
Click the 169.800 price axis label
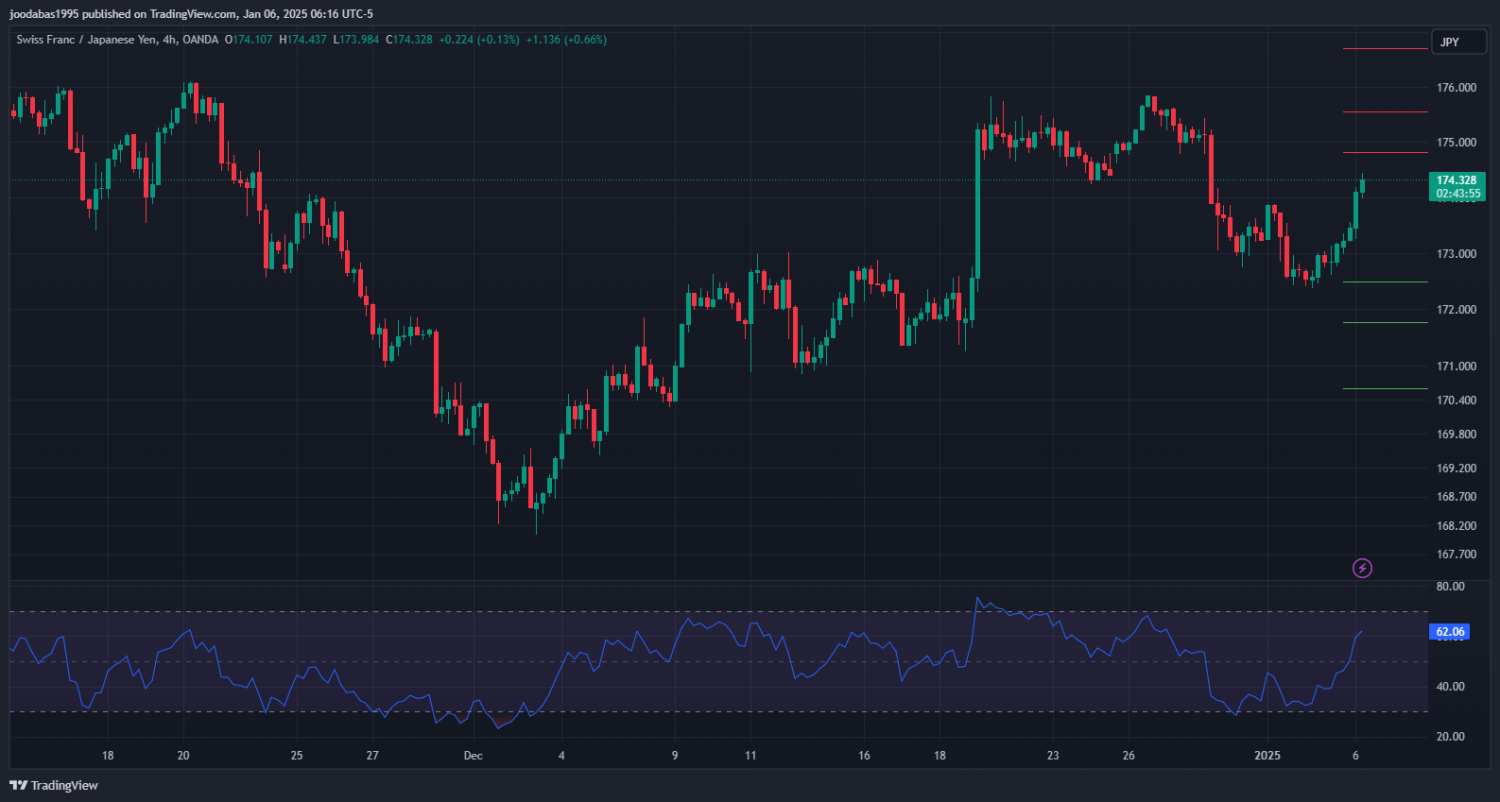coord(1456,435)
